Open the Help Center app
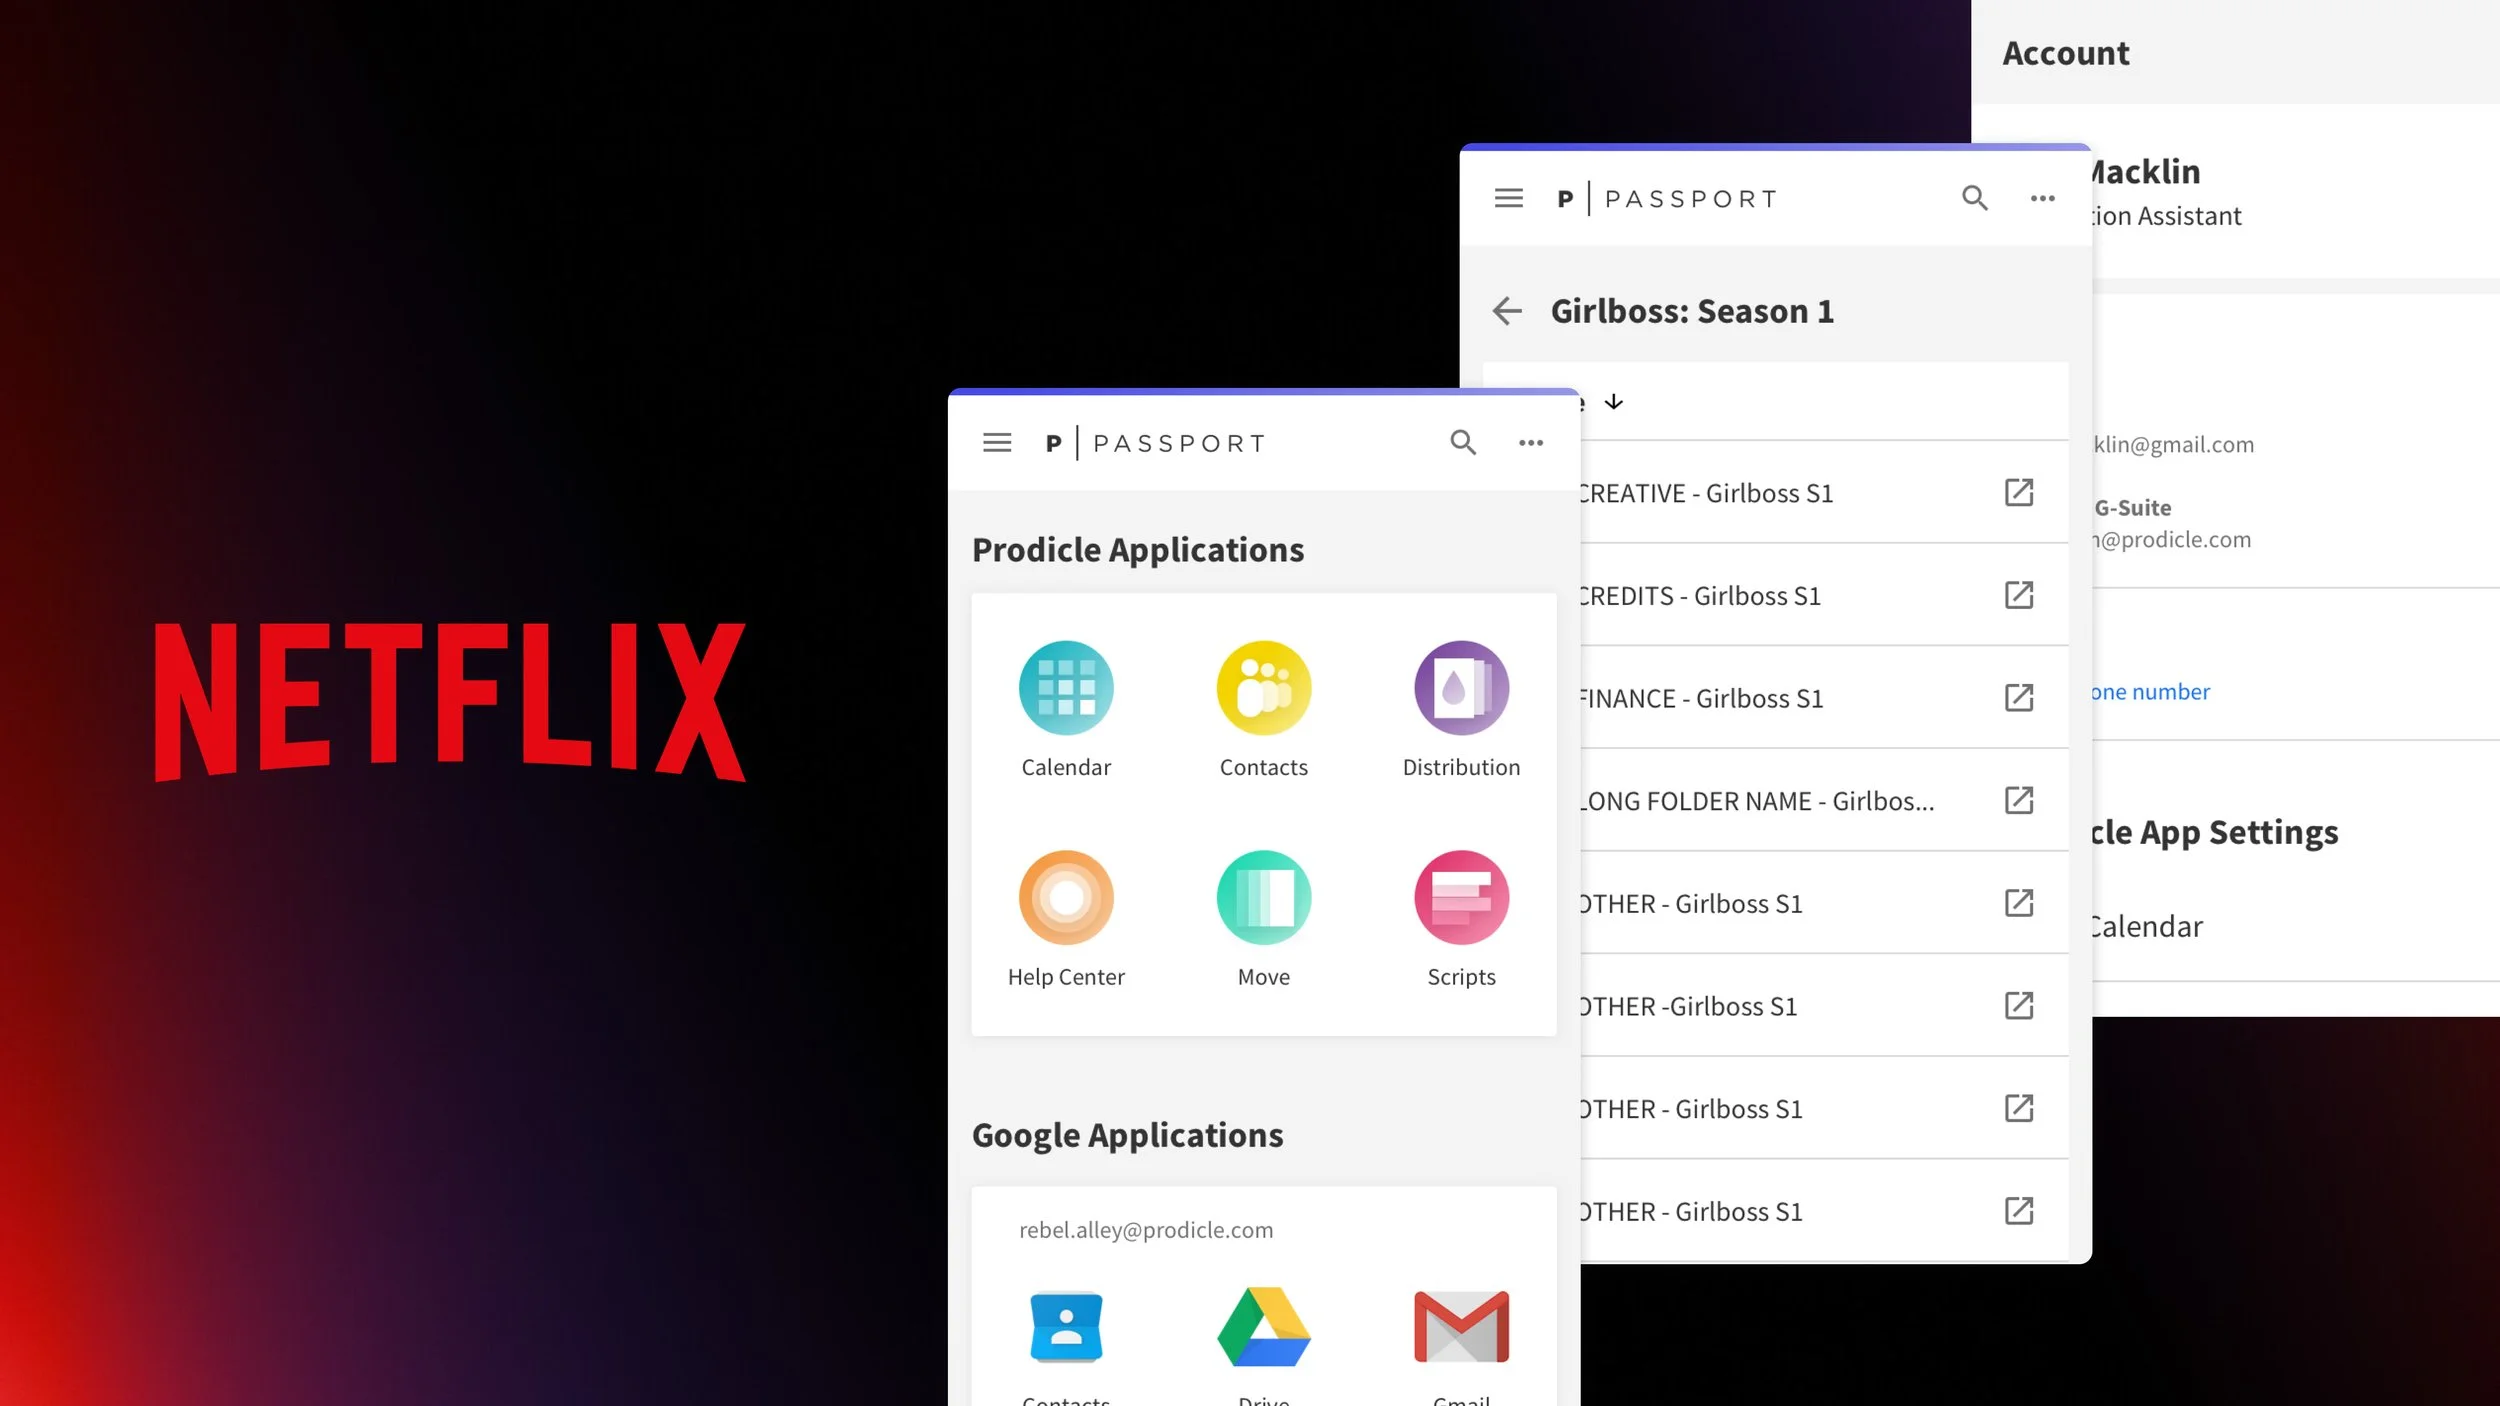 click(x=1066, y=919)
